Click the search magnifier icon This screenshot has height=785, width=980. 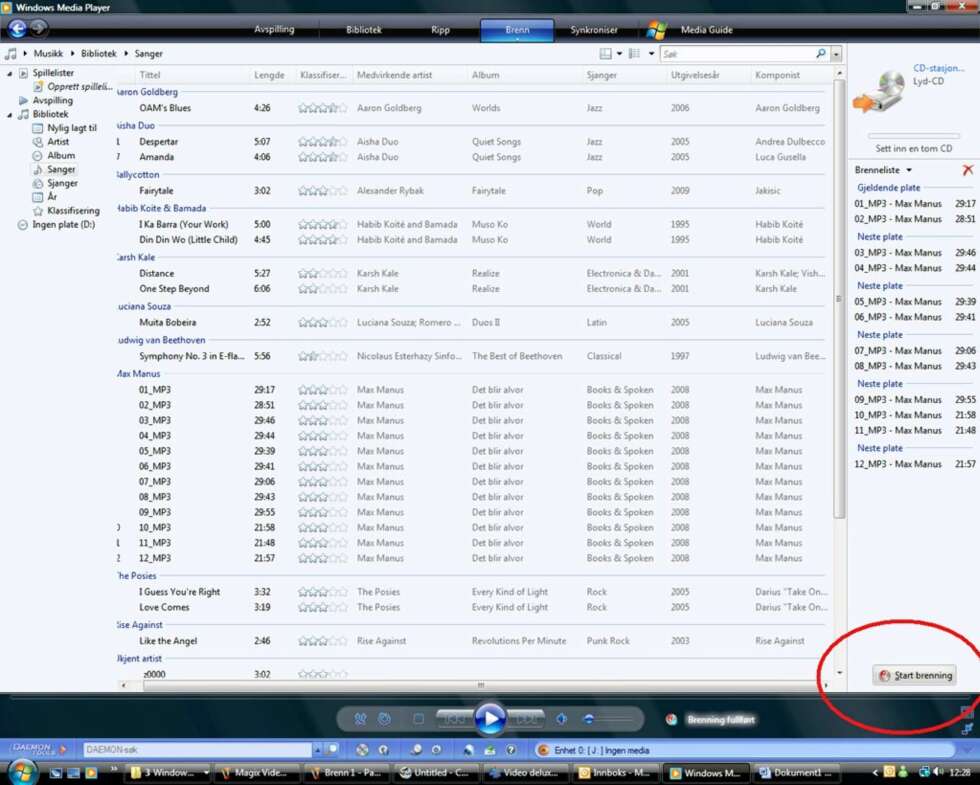click(x=821, y=54)
